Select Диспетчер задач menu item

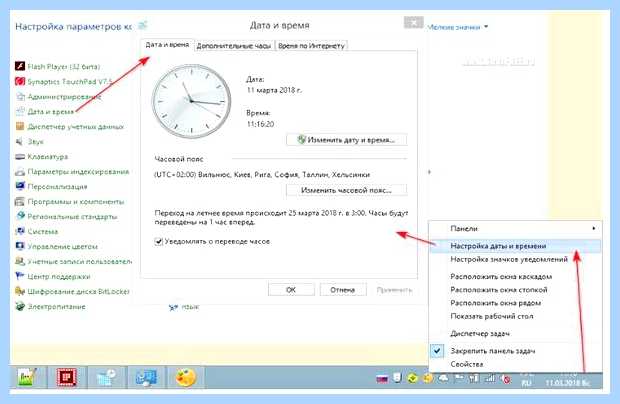click(515, 333)
